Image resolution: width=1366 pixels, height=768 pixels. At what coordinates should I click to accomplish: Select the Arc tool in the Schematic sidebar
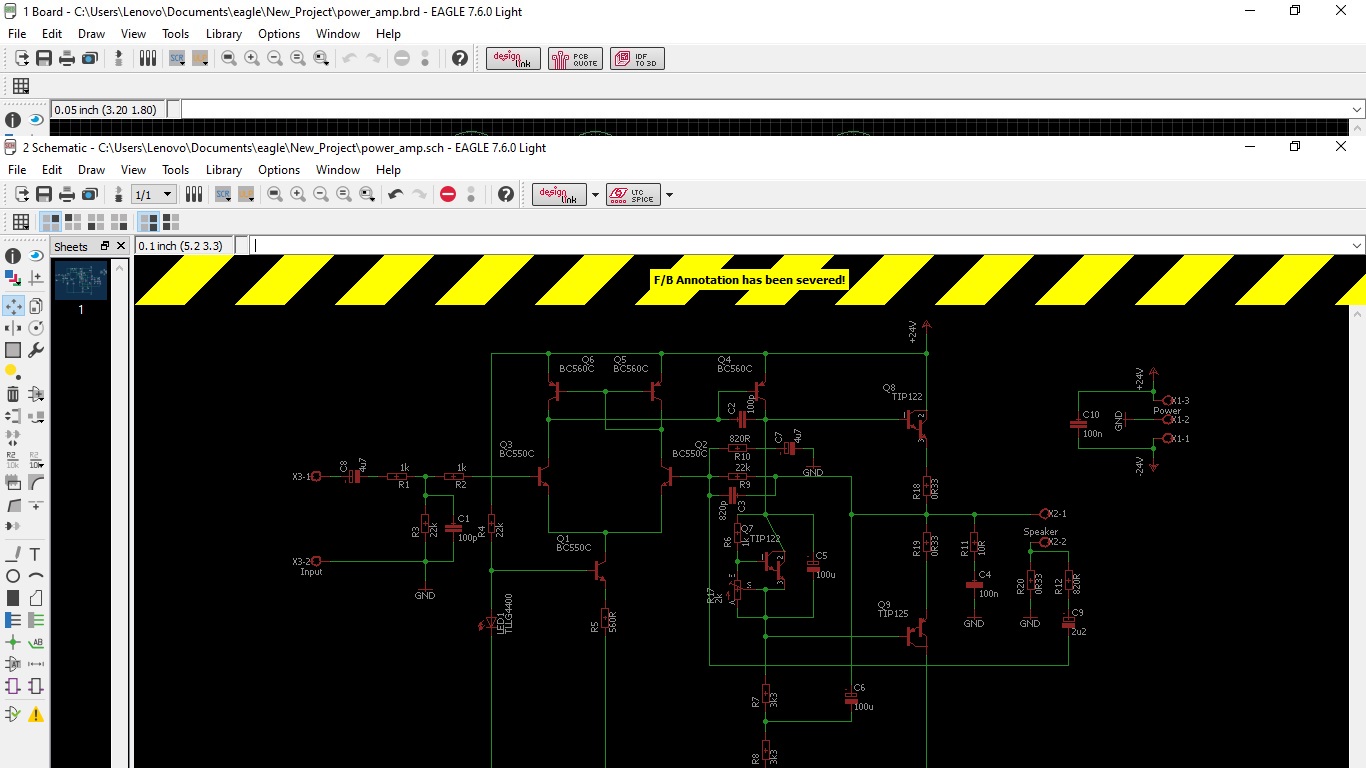[x=36, y=576]
